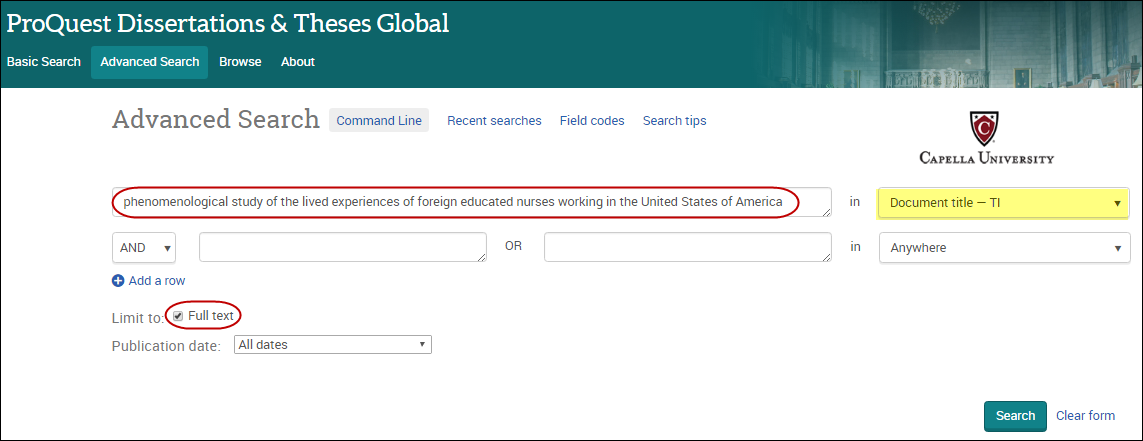Click the Capella University logo
Image resolution: width=1143 pixels, height=441 pixels.
pyautogui.click(x=986, y=137)
